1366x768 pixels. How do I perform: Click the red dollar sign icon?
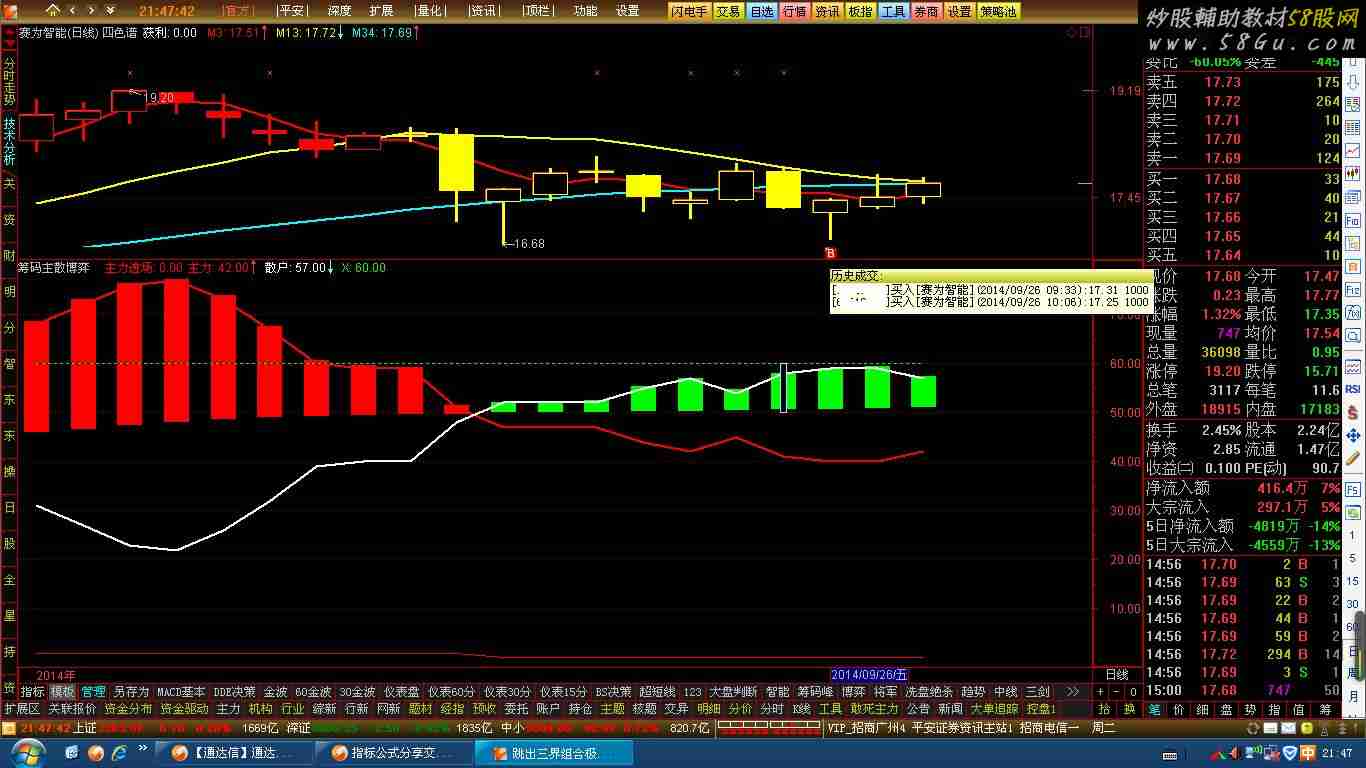point(1353,412)
